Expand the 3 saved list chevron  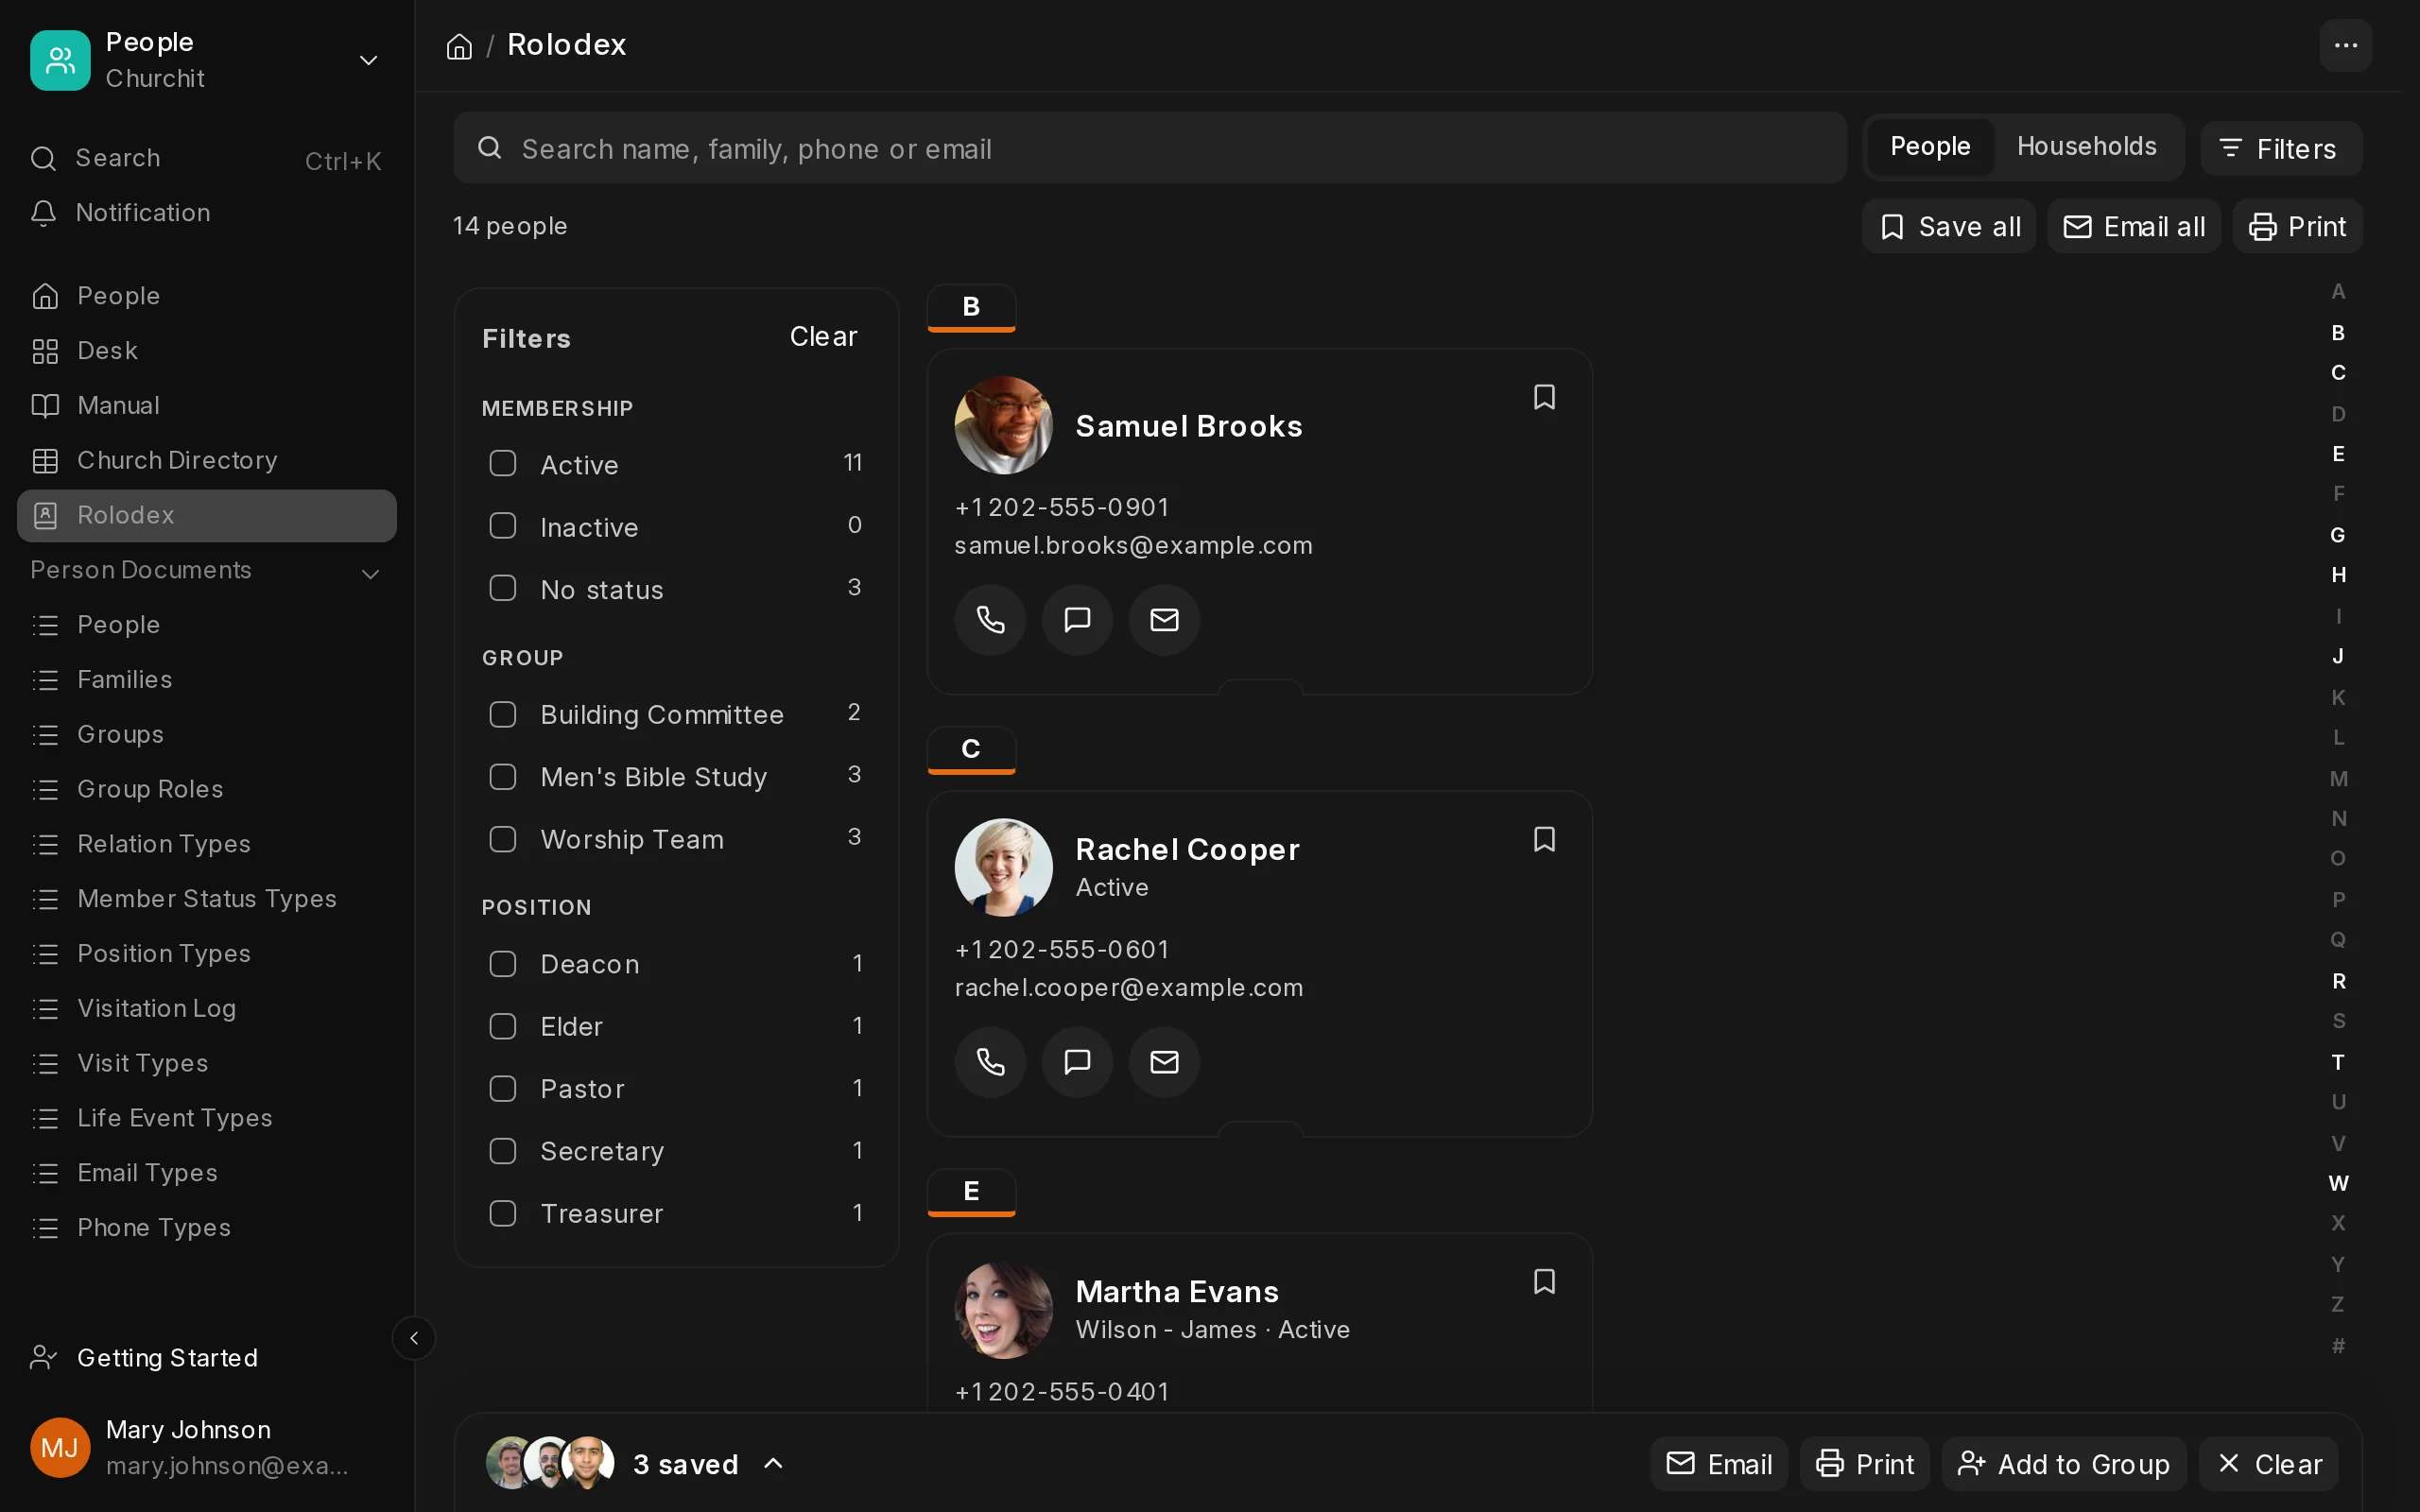coord(773,1464)
